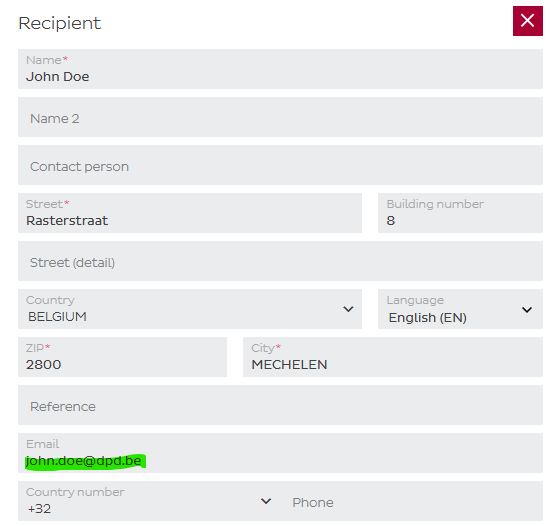Open the Country dropdown showing BELGIUM
This screenshot has width=550, height=526.
pos(190,309)
